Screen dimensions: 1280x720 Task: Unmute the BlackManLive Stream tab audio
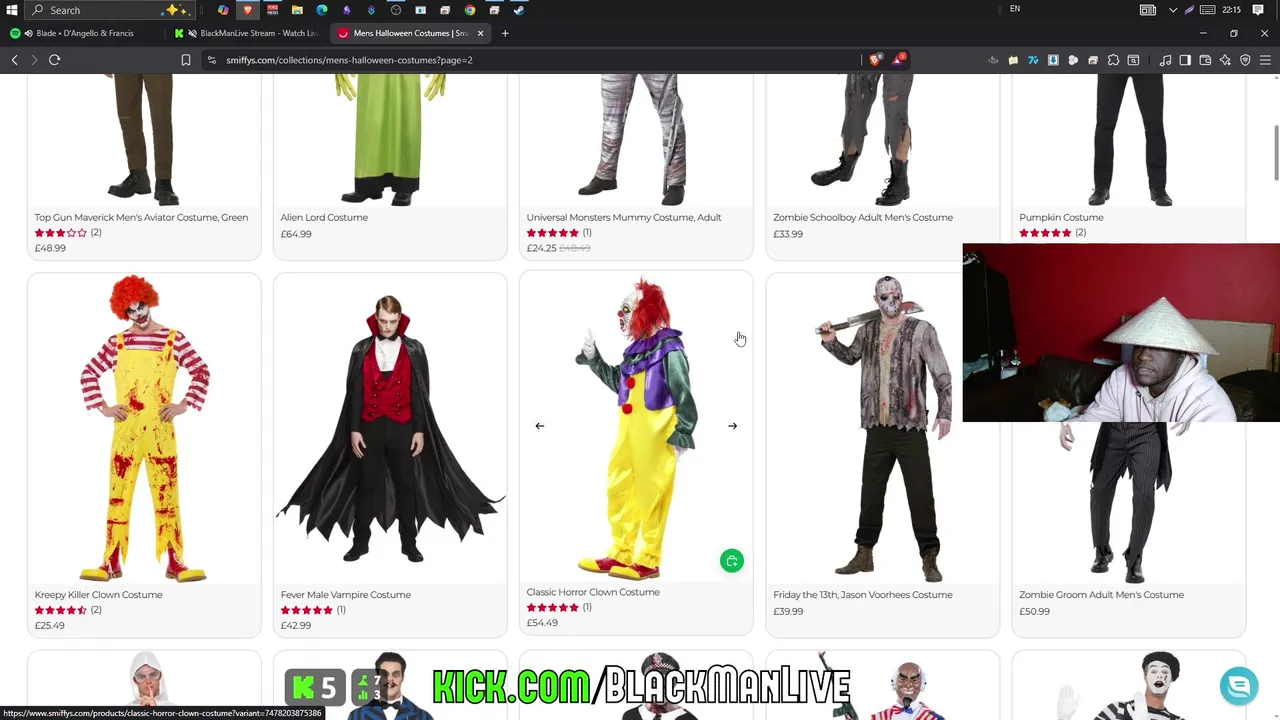click(193, 33)
